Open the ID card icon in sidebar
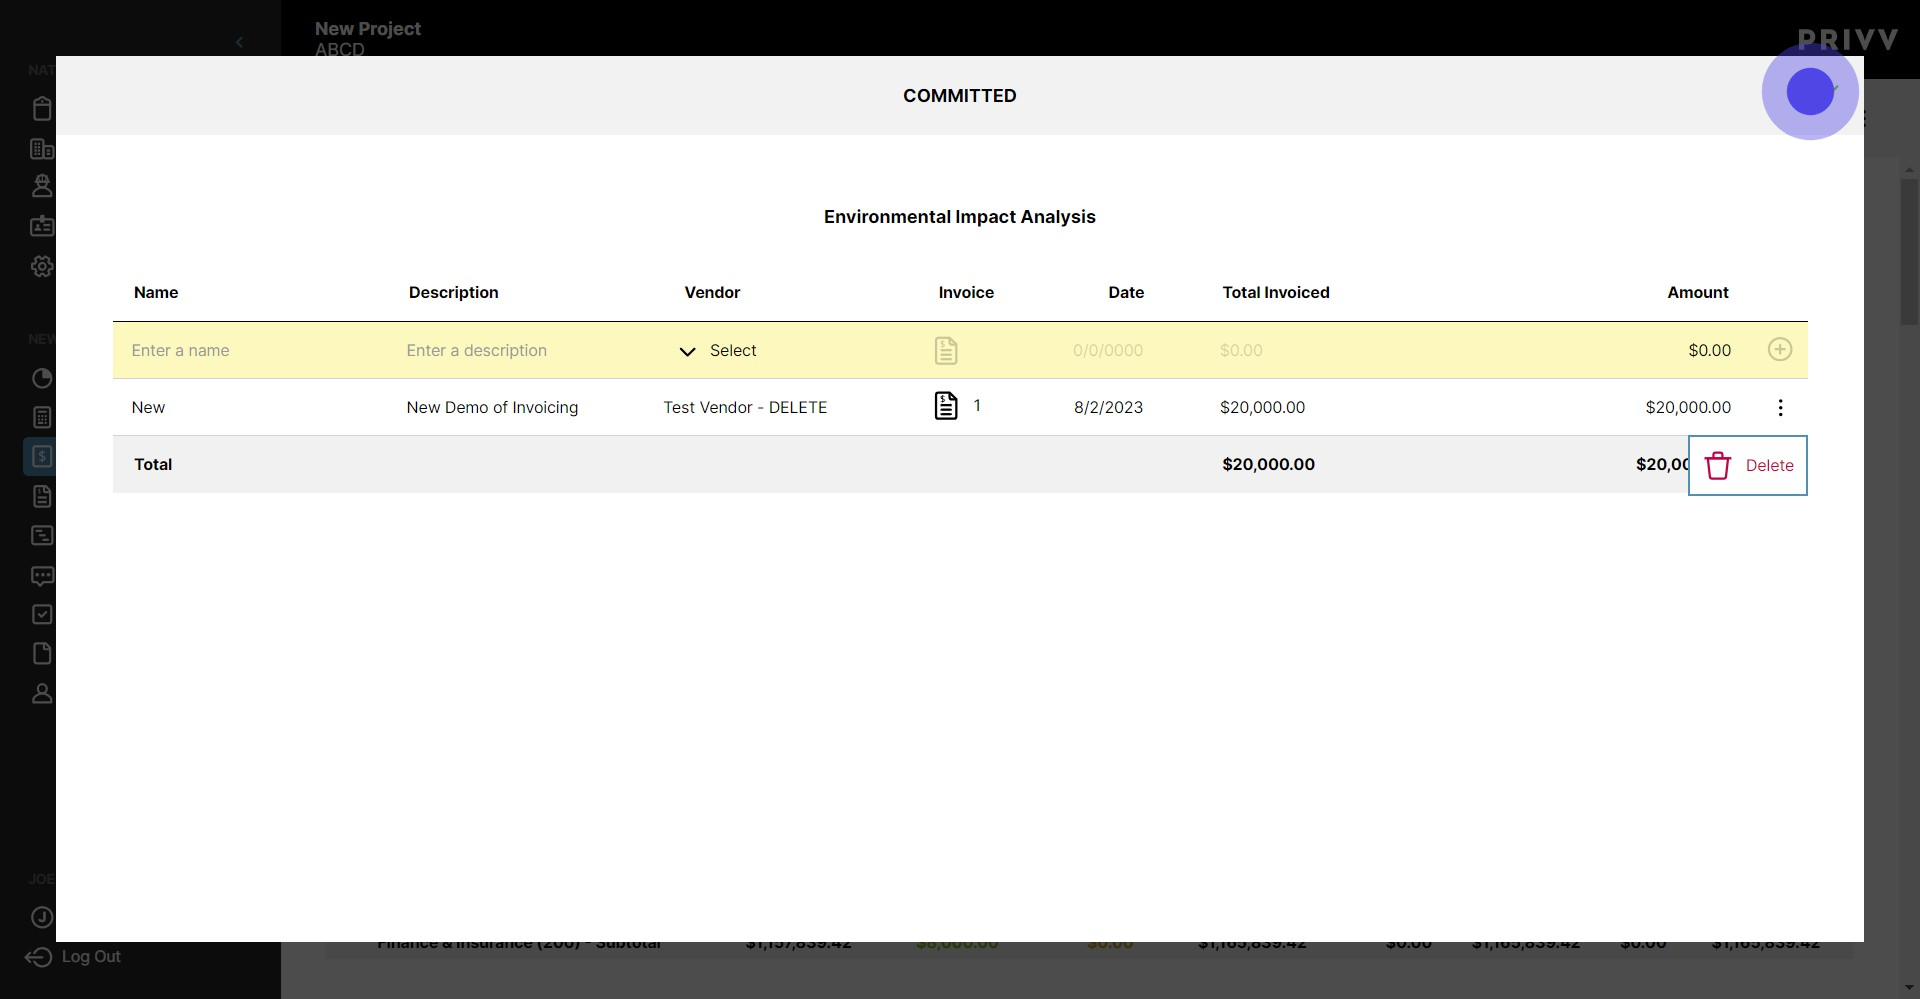The width and height of the screenshot is (1920, 999). point(42,226)
